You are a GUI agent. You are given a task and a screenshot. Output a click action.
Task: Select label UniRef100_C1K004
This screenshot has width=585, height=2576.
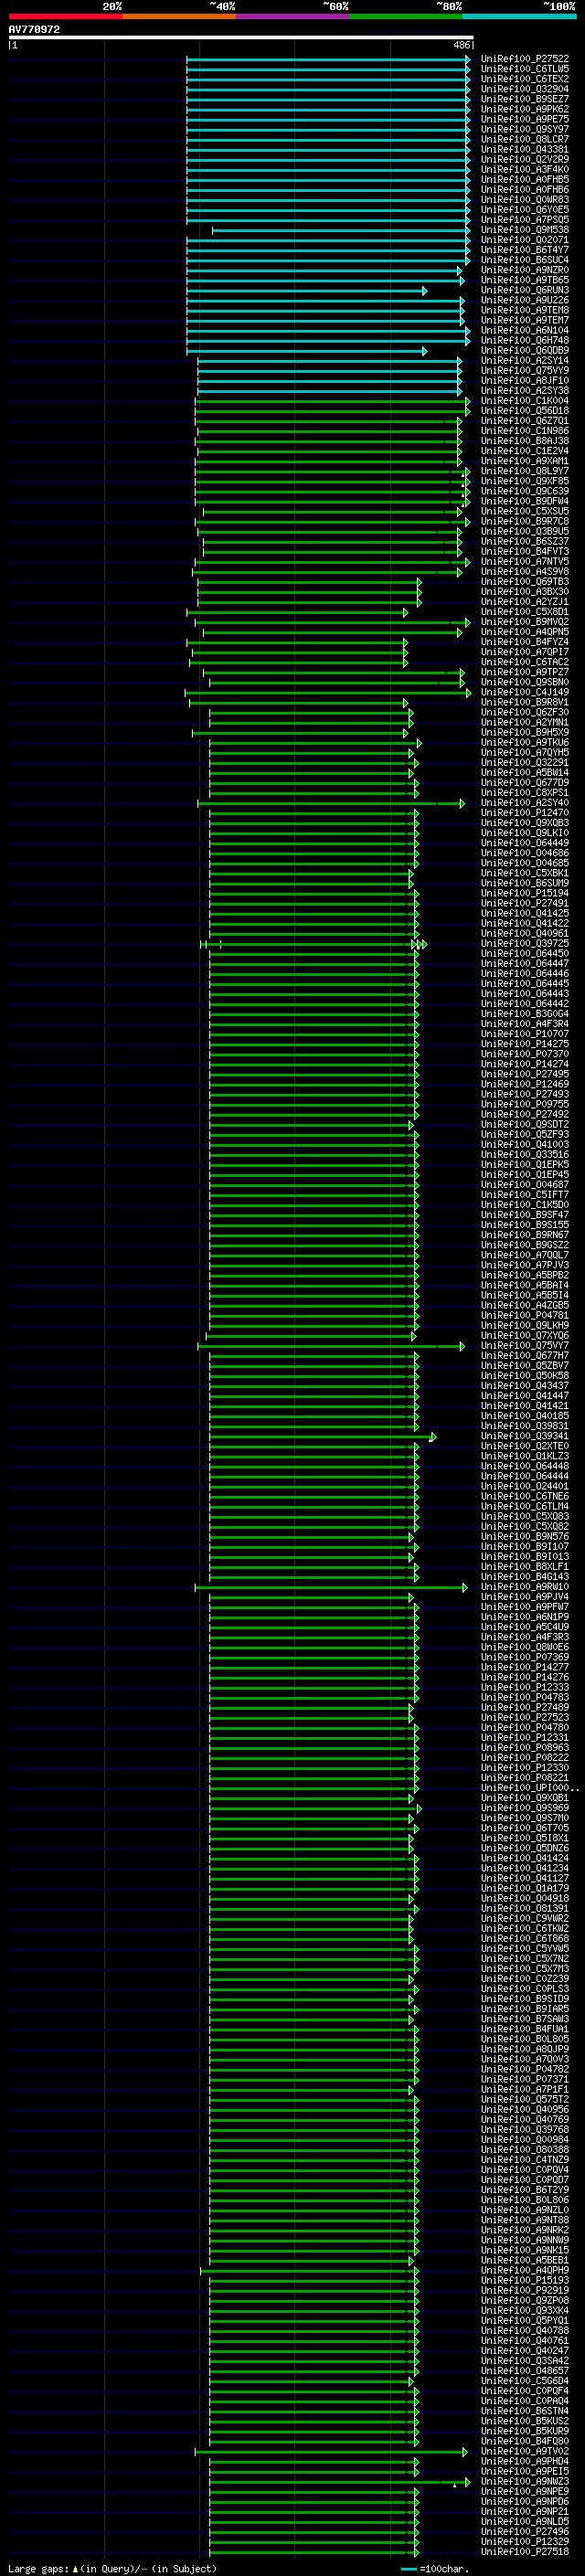(525, 401)
